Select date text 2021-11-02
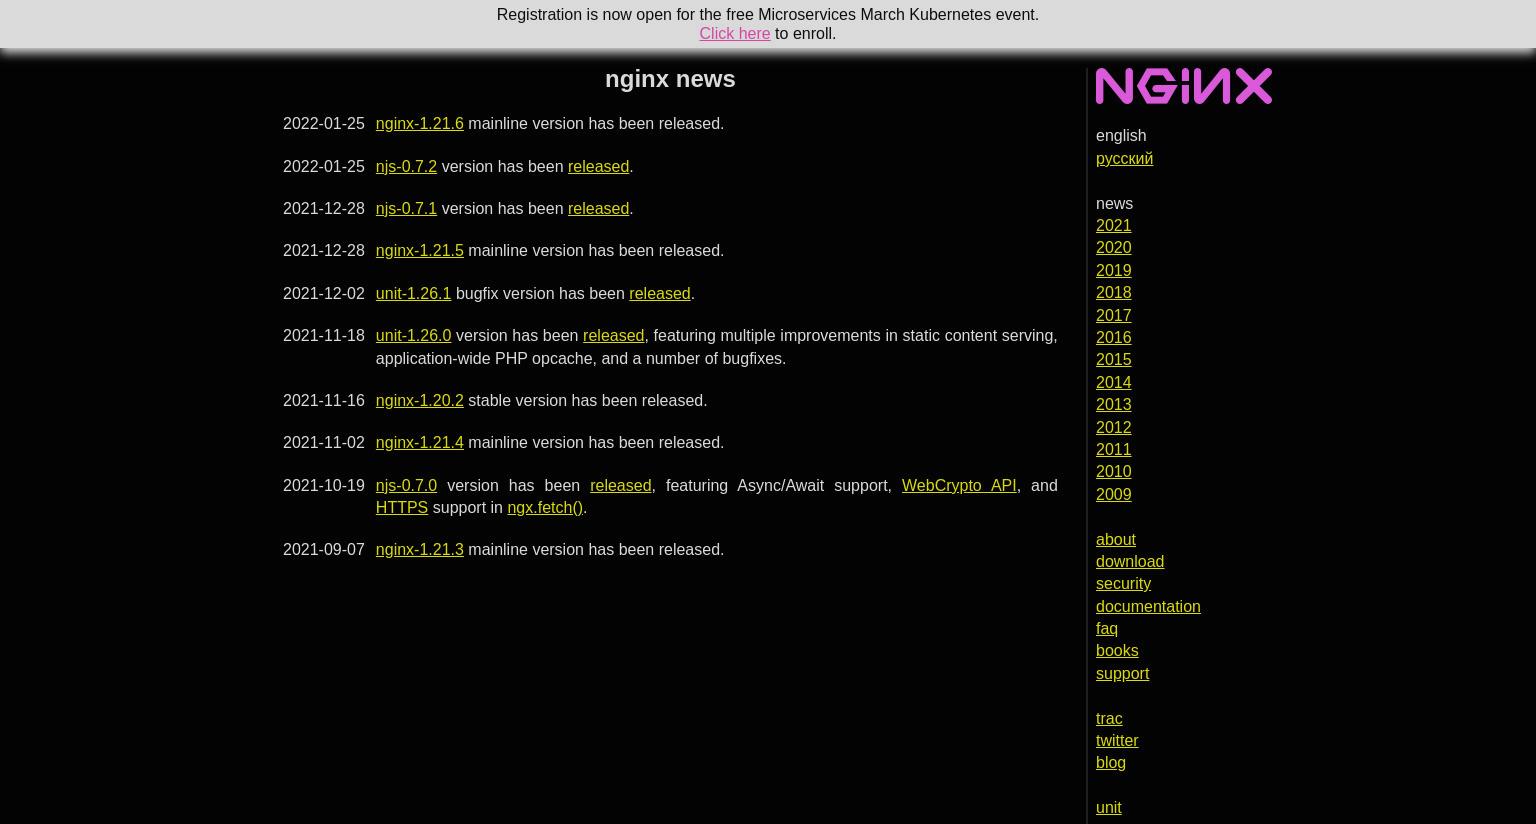Image resolution: width=1536 pixels, height=824 pixels. (x=323, y=442)
